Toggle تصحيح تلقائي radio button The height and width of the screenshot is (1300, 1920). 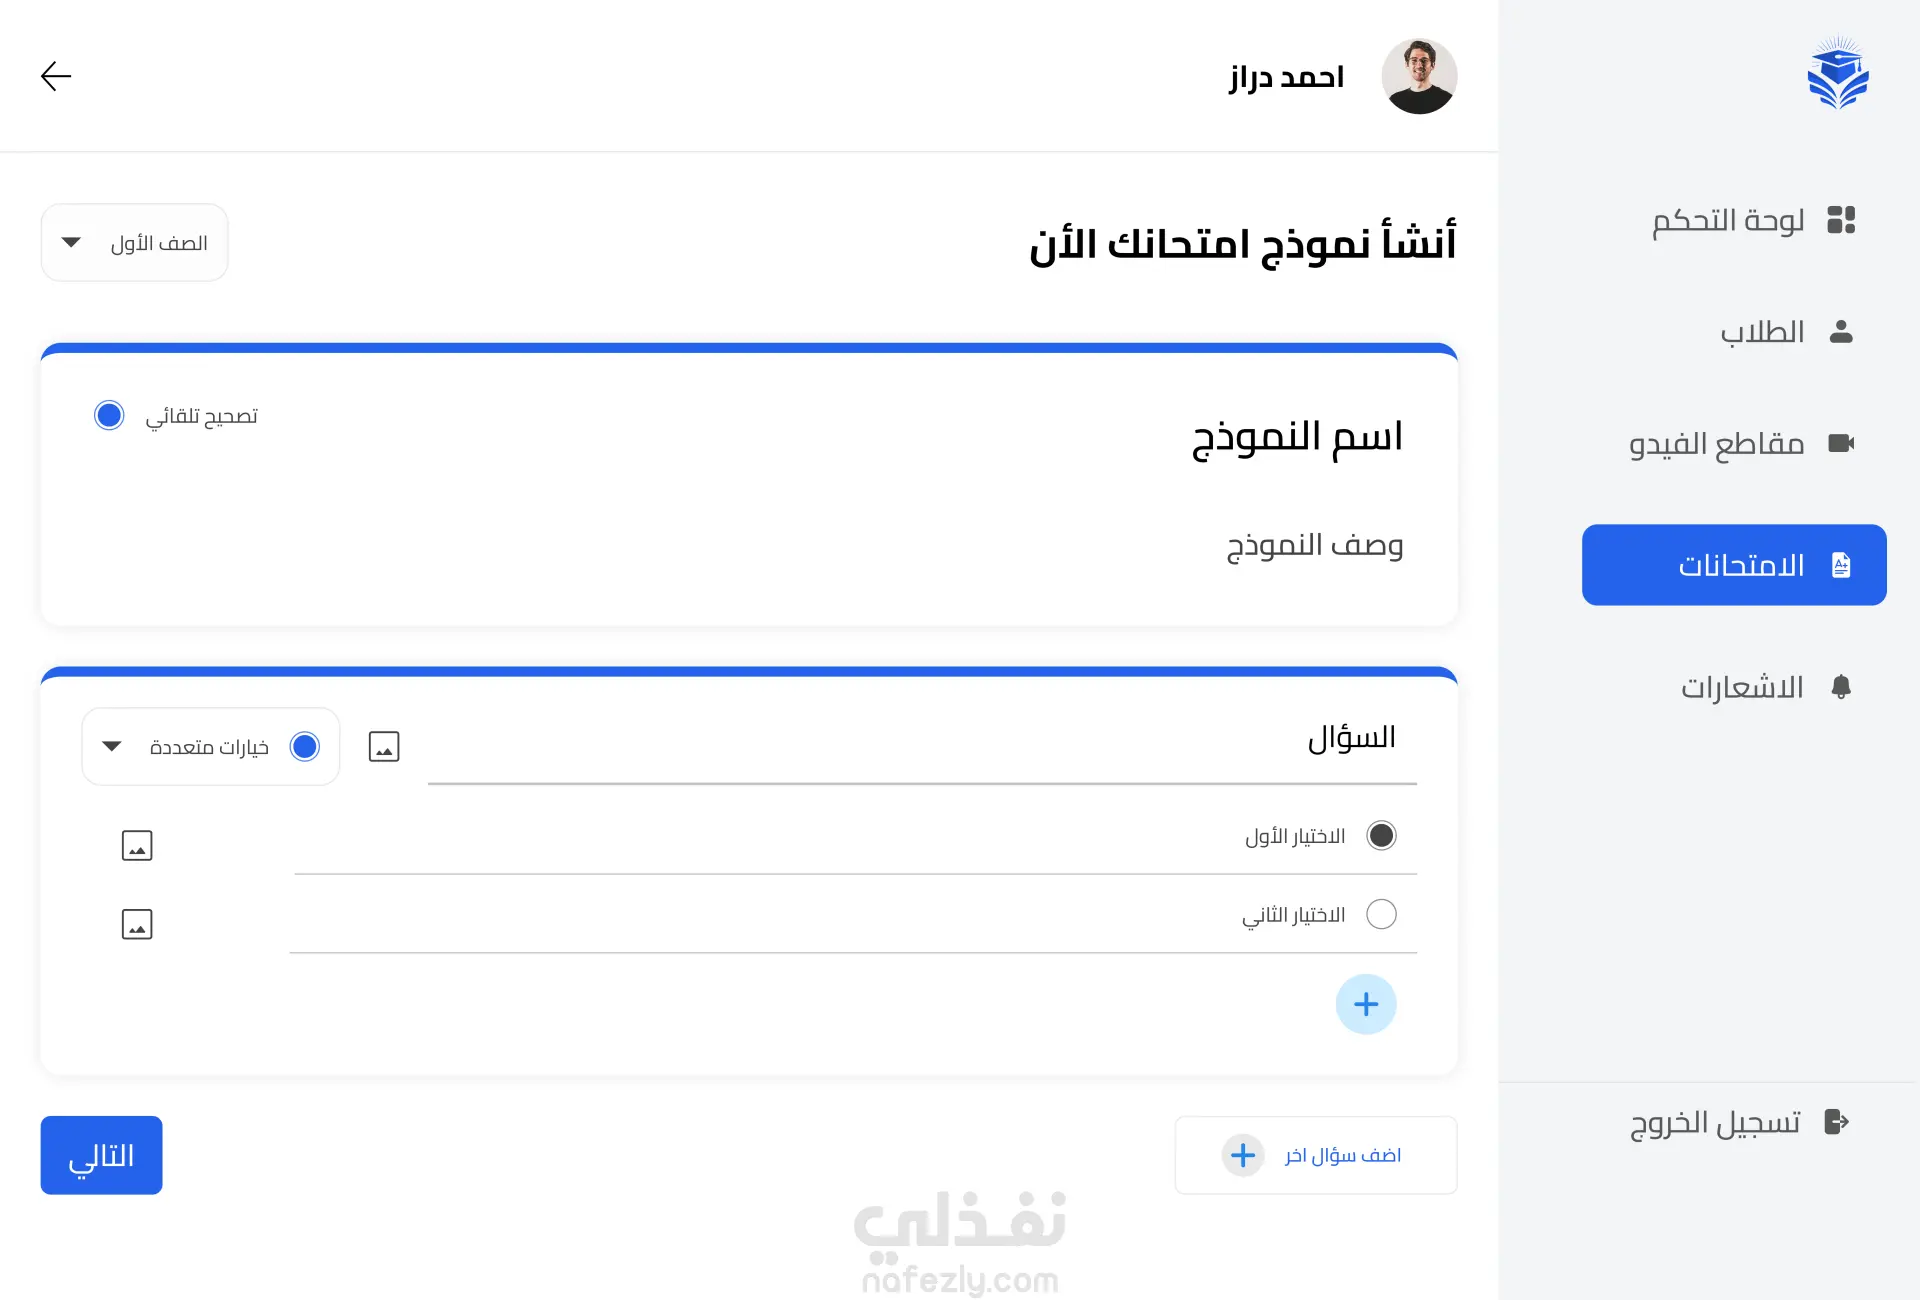click(109, 415)
